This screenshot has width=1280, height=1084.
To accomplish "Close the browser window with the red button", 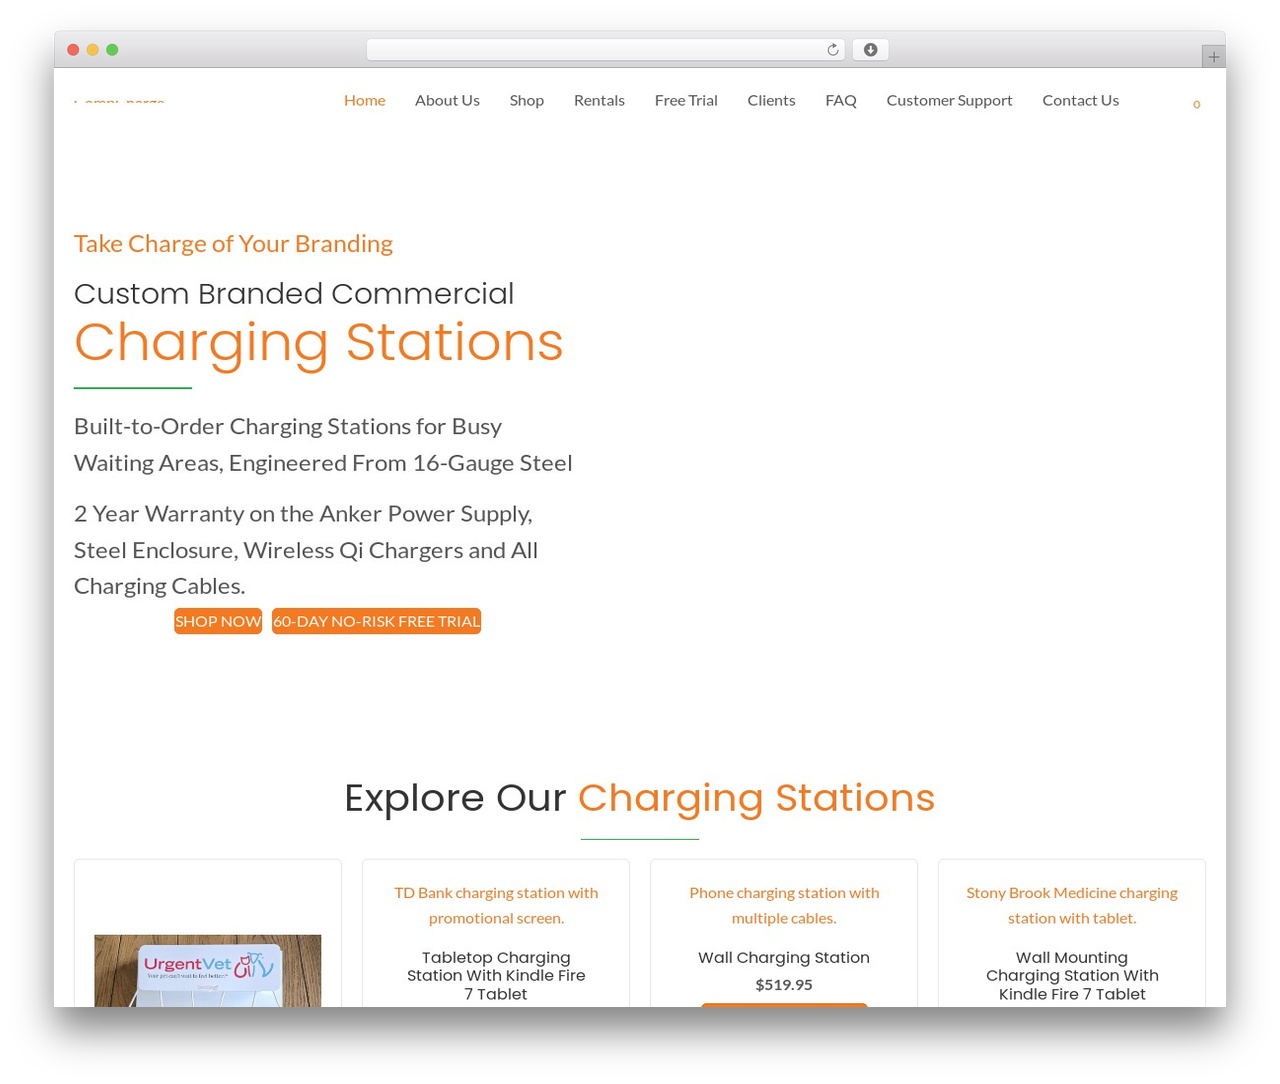I will pyautogui.click(x=73, y=50).
